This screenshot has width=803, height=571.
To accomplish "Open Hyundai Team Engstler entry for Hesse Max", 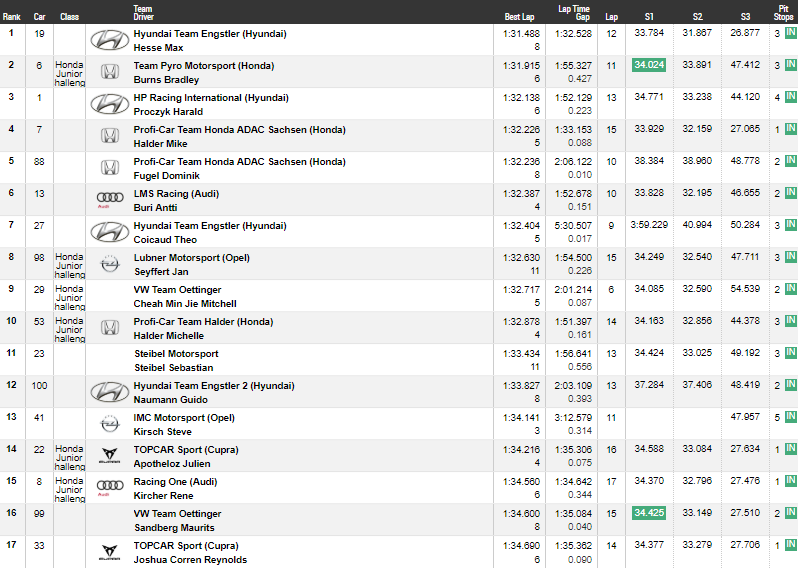I will (x=210, y=34).
